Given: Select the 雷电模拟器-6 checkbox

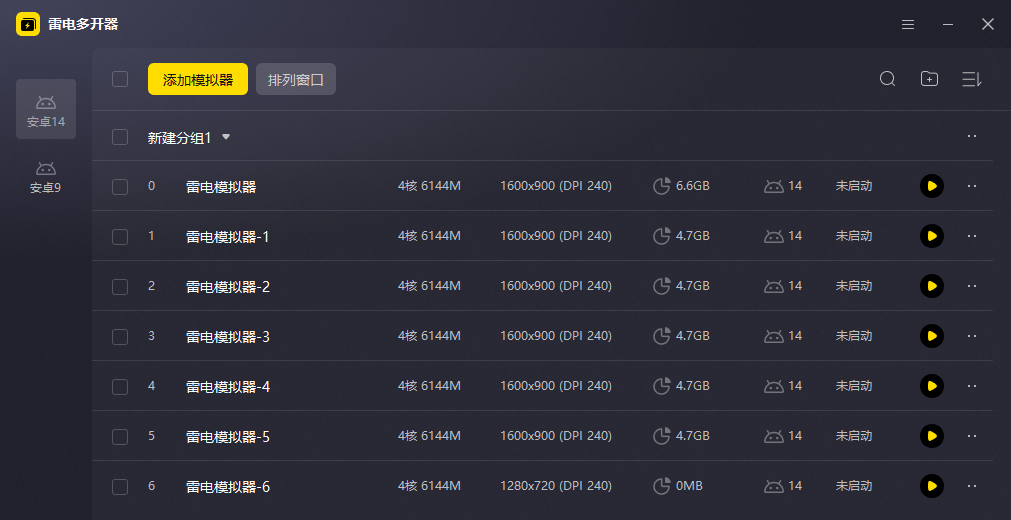Looking at the screenshot, I should pos(120,487).
